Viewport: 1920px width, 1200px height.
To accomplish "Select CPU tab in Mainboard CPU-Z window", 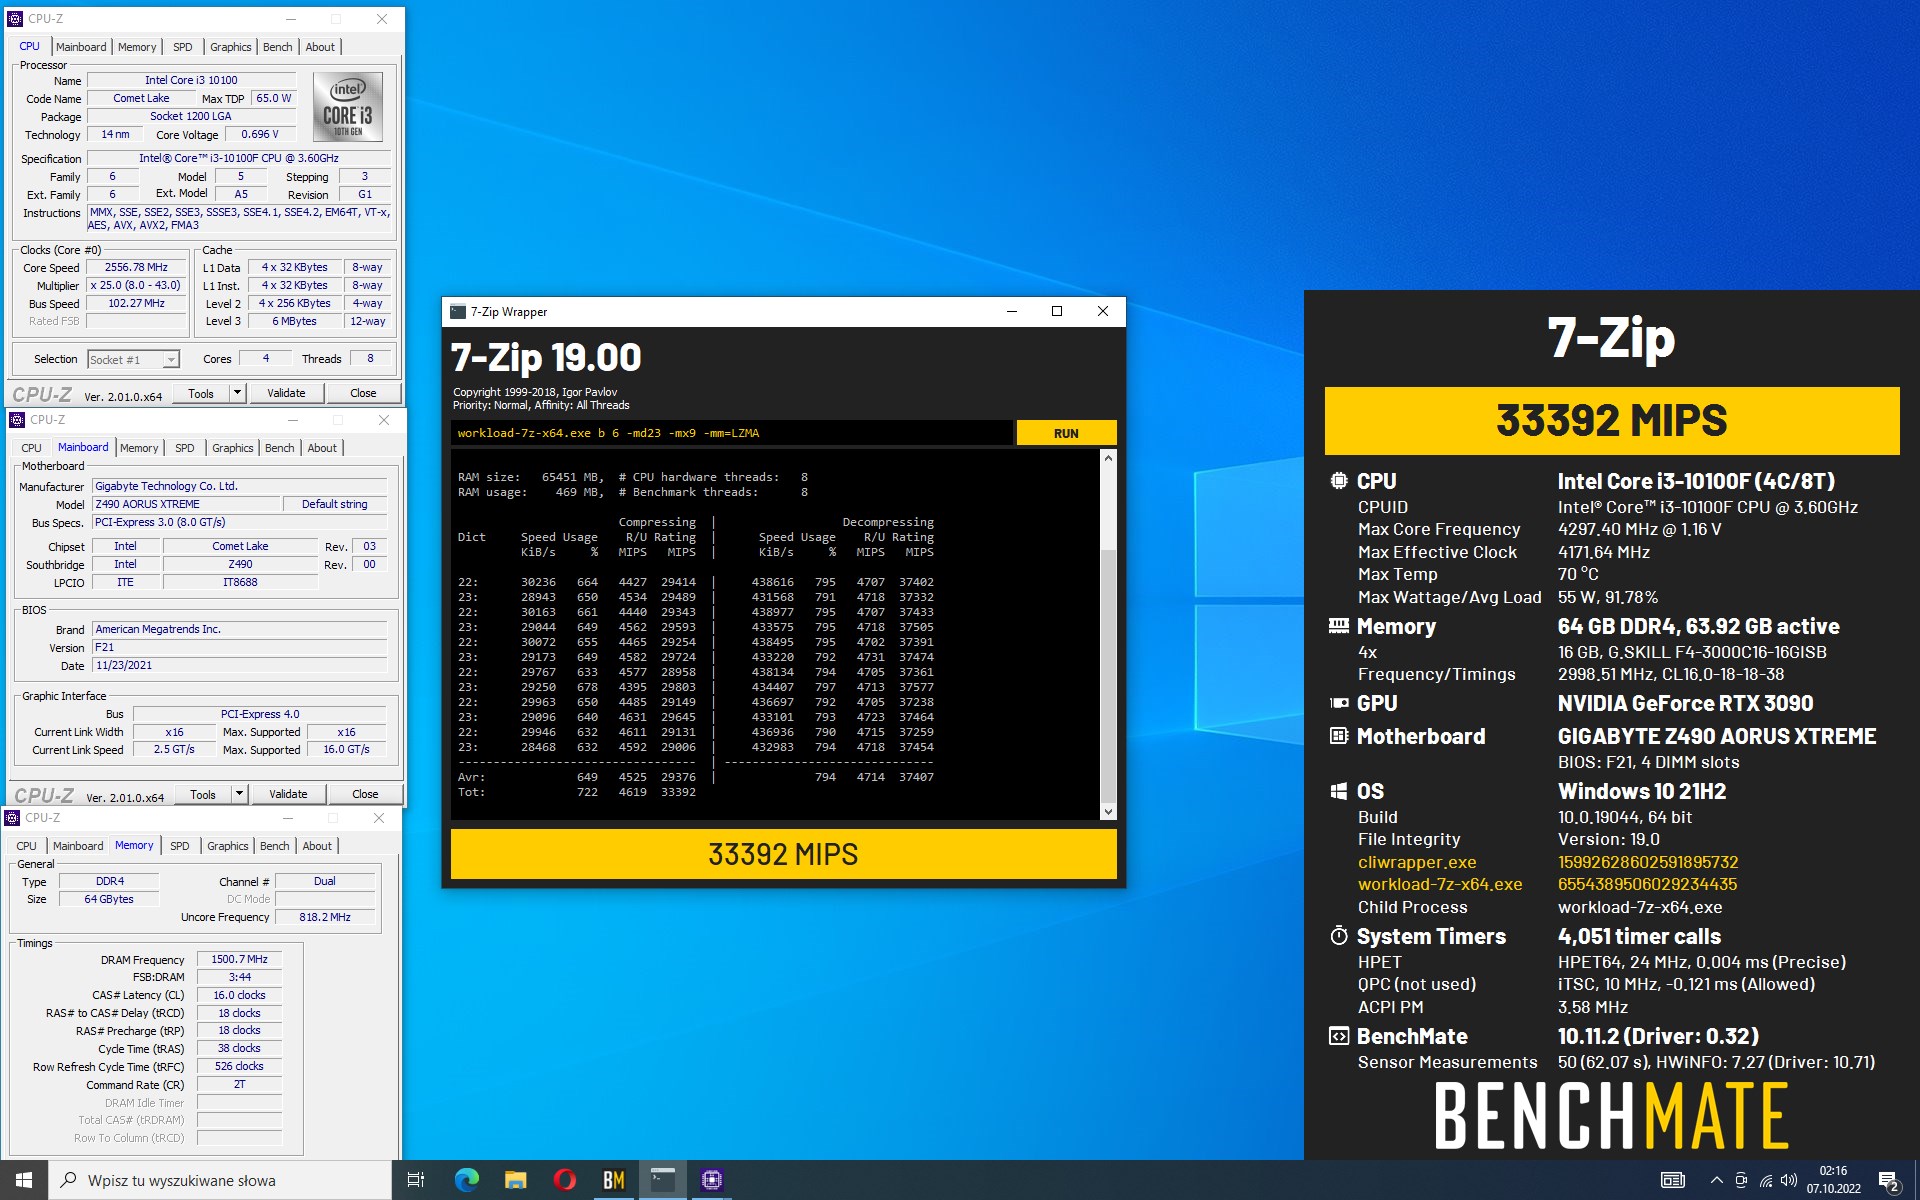I will 32,448.
